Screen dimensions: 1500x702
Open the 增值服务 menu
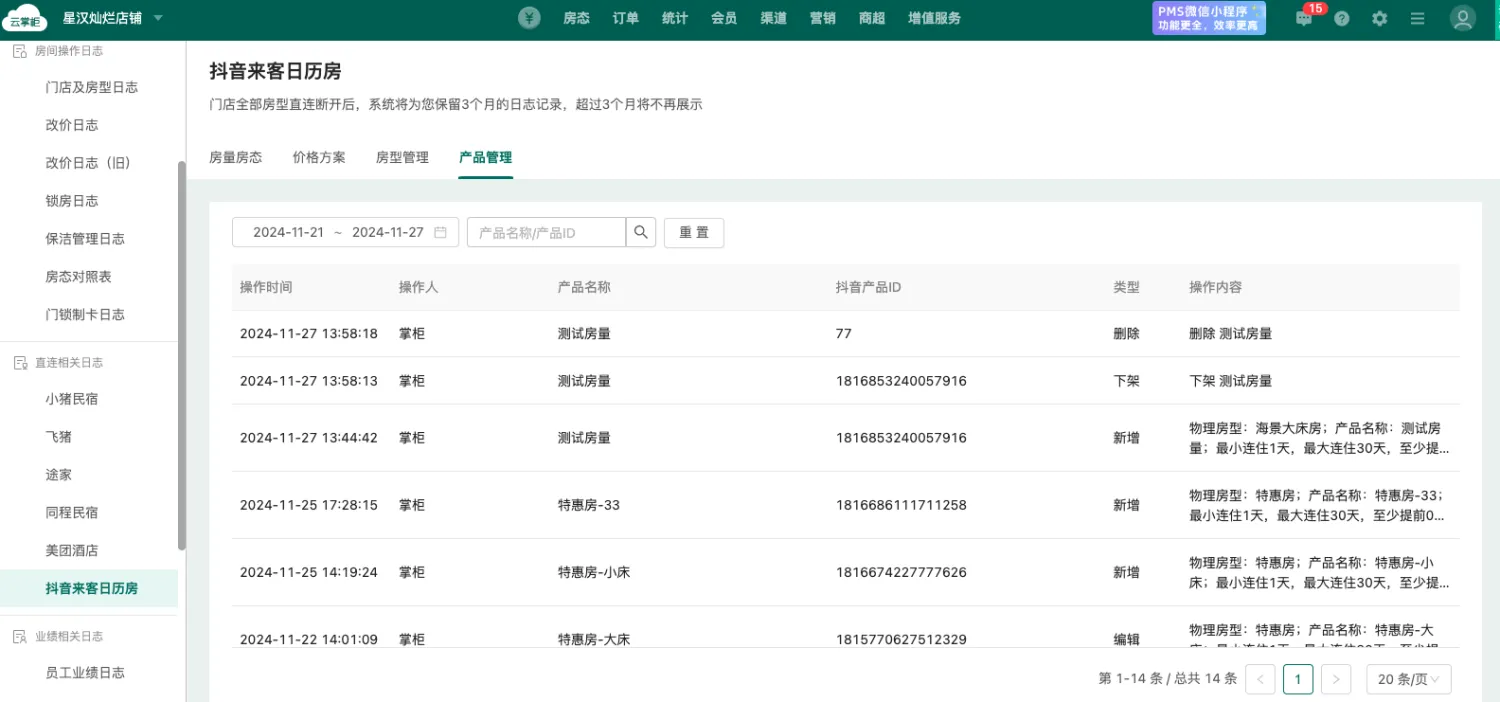coord(934,18)
